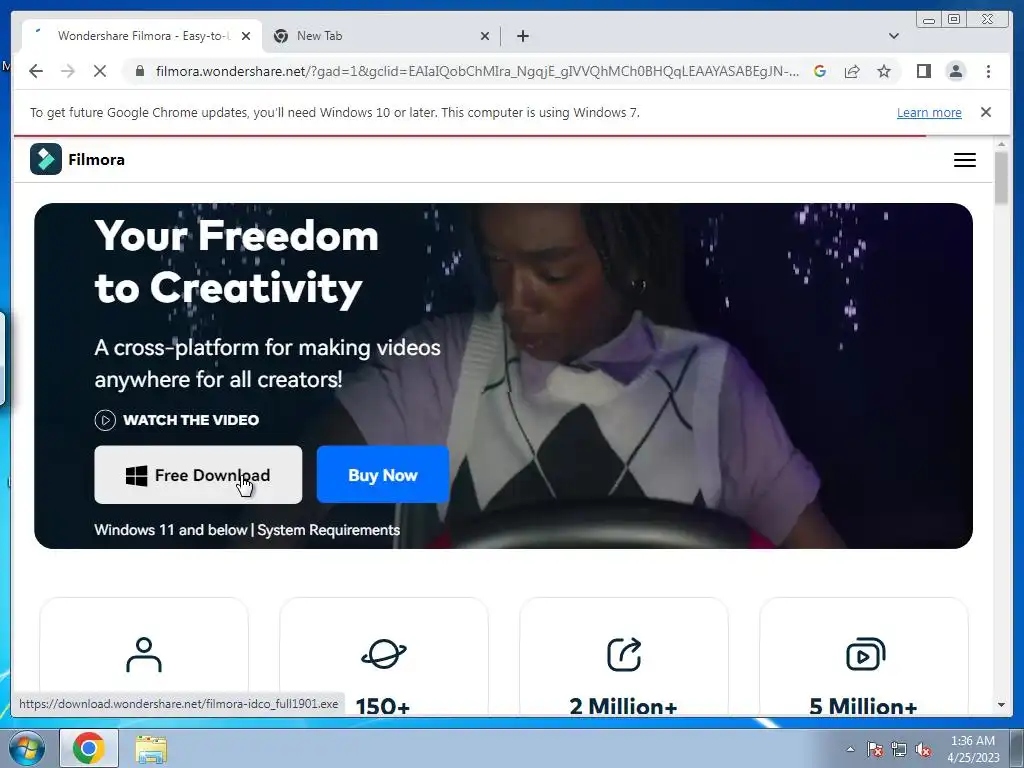
Task: Open the Chrome side panel icon
Action: tap(923, 71)
